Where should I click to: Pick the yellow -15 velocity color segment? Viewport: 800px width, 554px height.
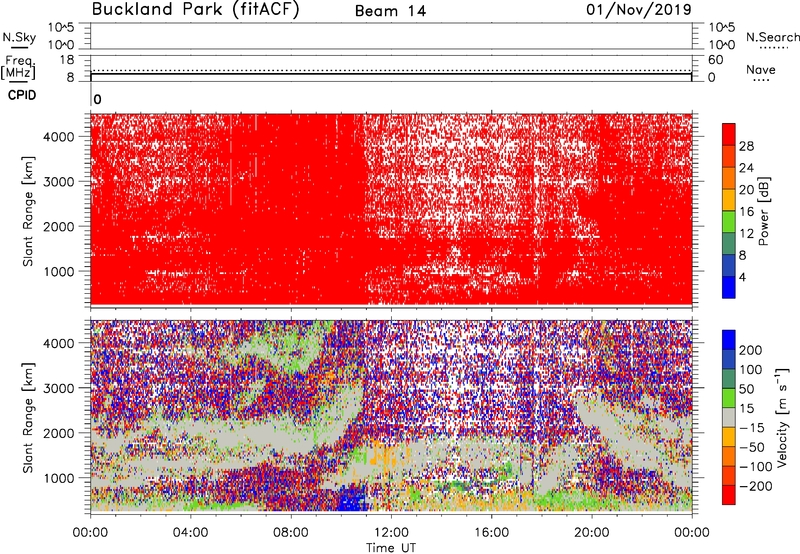pyautogui.click(x=729, y=437)
